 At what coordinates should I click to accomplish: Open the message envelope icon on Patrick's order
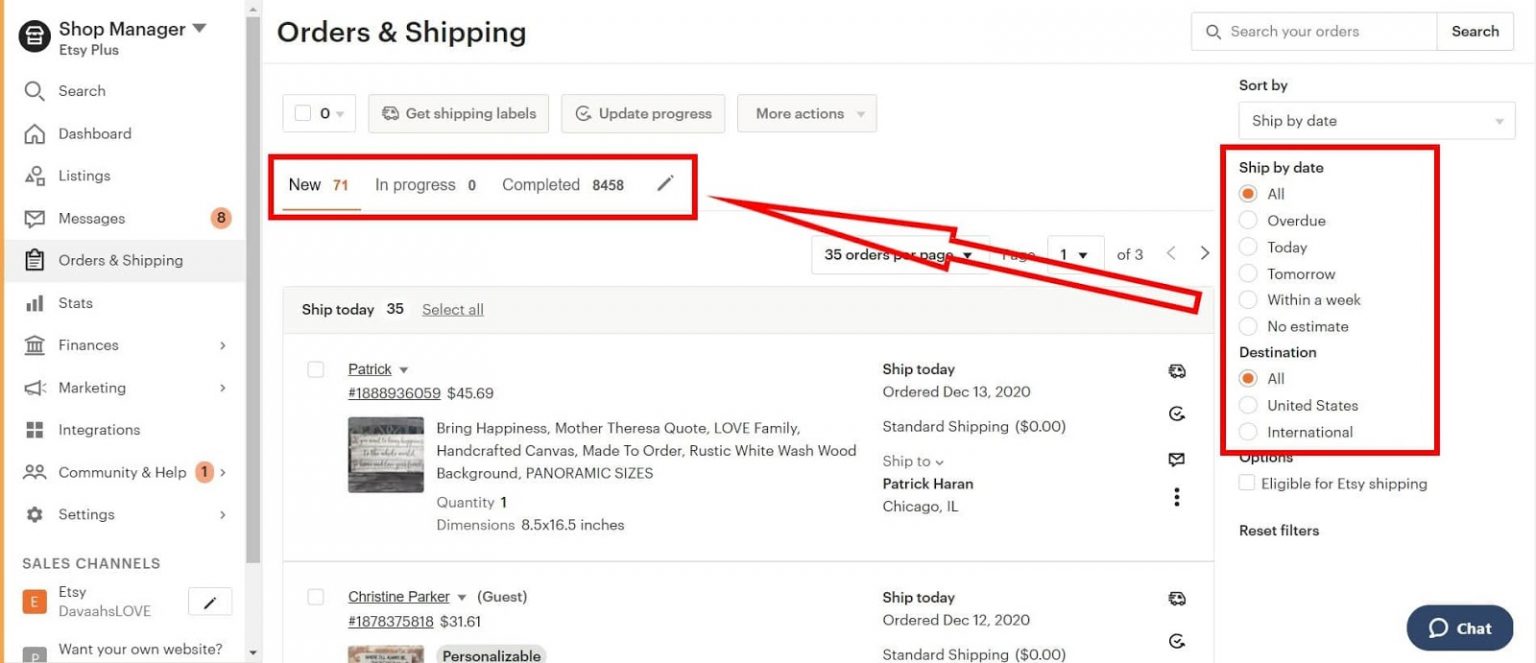click(1177, 458)
